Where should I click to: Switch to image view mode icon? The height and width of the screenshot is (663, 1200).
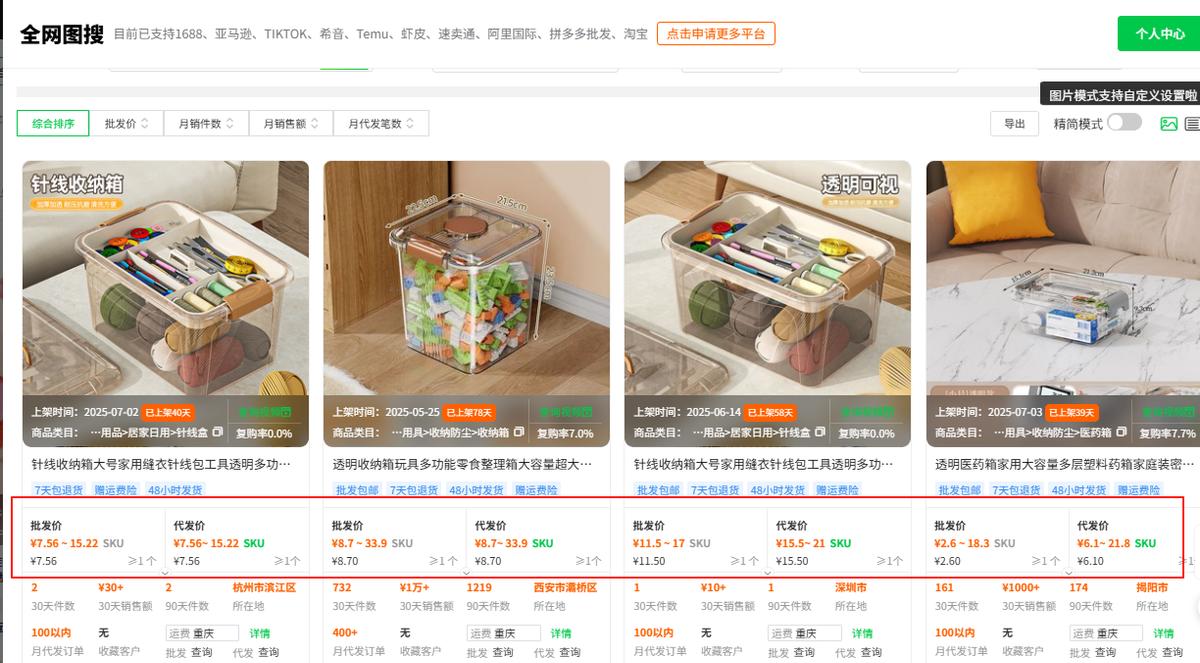1168,124
